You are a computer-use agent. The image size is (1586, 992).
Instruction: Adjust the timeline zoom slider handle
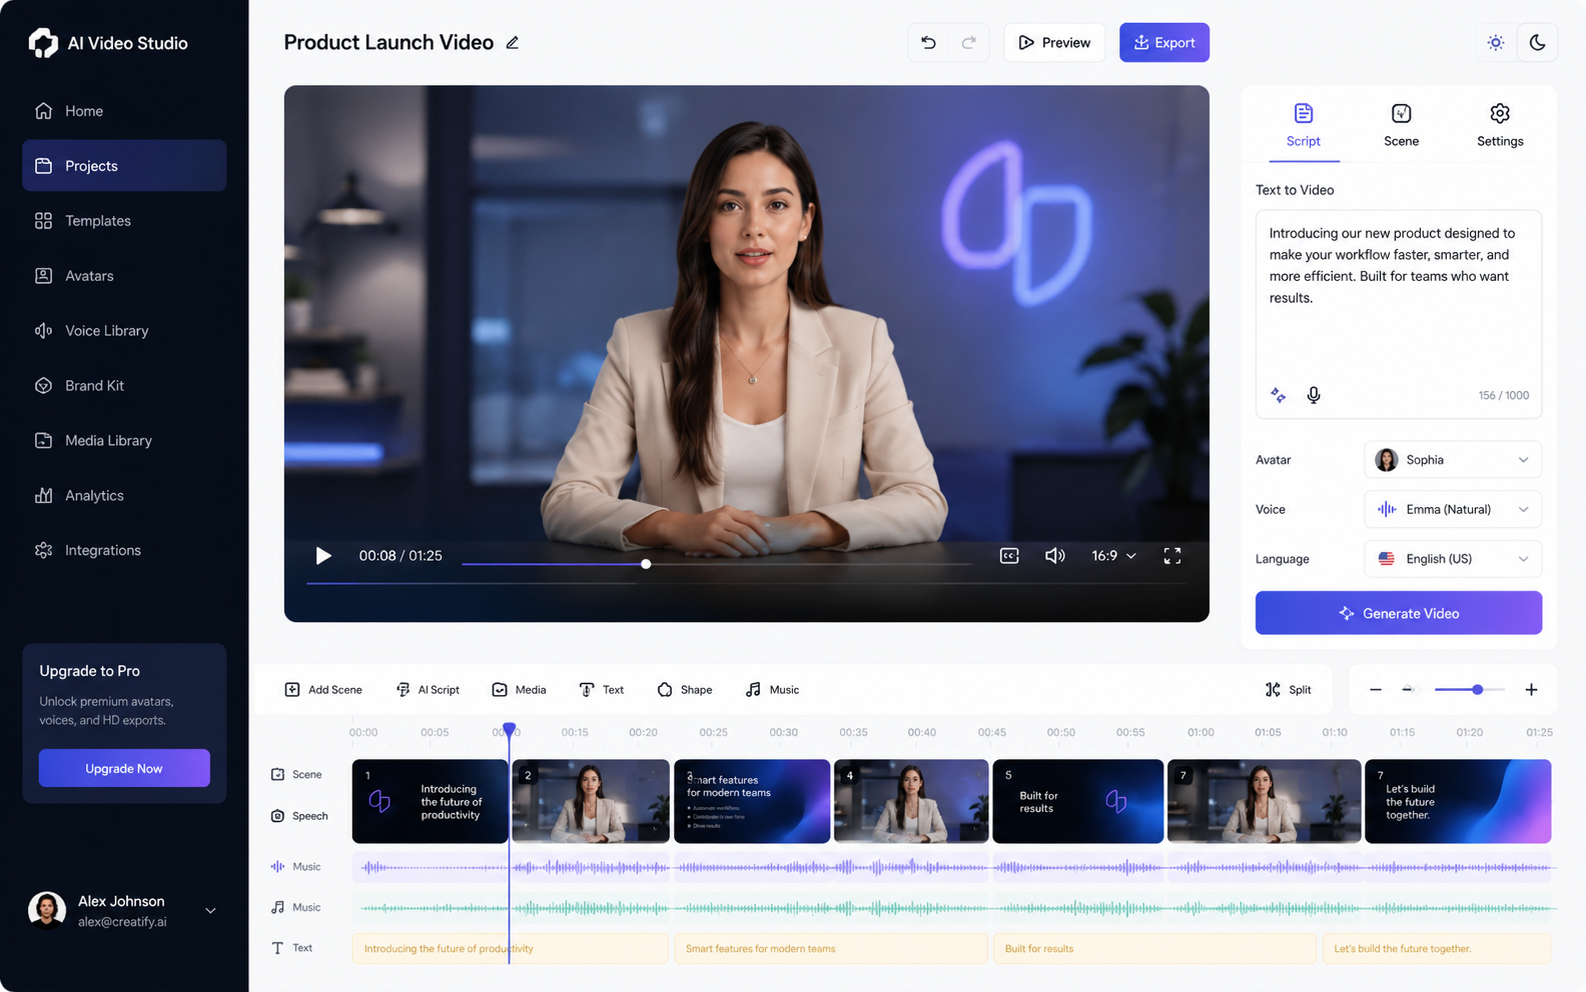1477,689
